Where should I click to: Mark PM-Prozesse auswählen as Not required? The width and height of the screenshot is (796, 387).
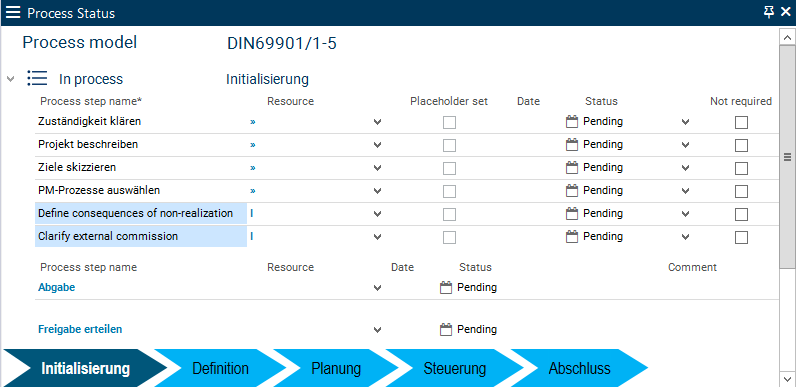742,191
